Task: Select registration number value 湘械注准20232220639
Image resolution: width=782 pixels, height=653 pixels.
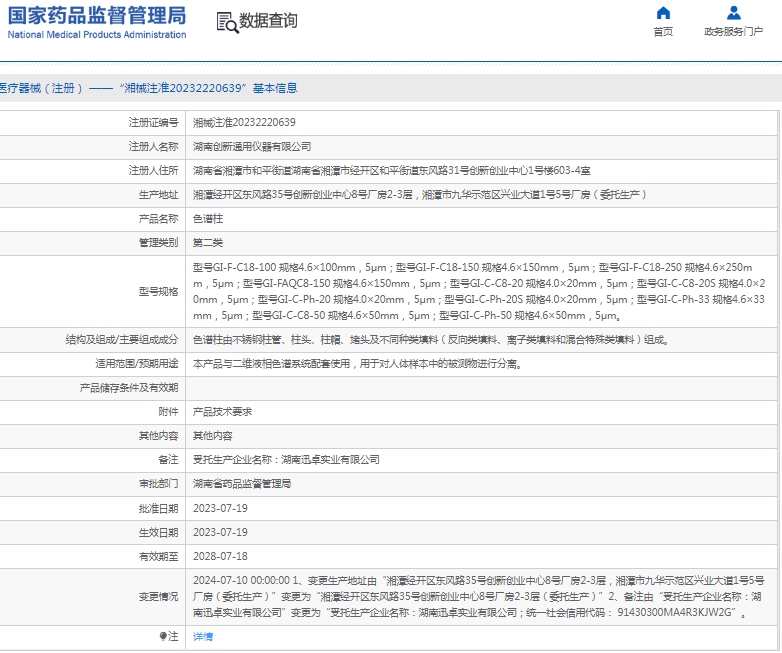Action: point(244,123)
